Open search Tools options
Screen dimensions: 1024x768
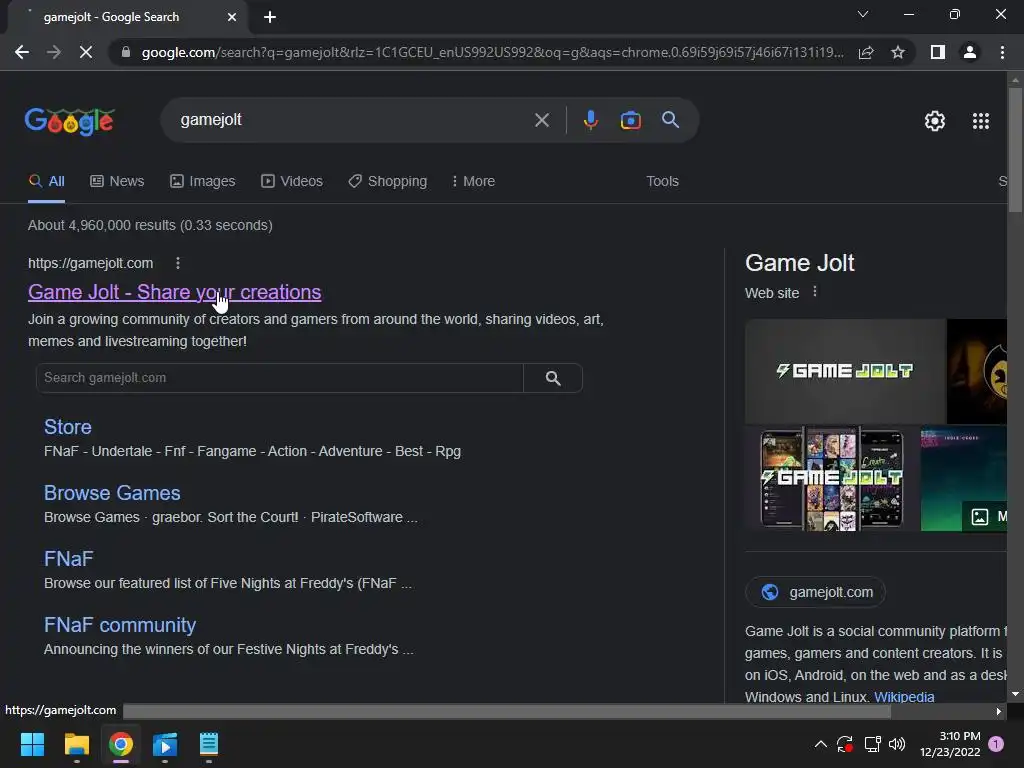tap(662, 181)
